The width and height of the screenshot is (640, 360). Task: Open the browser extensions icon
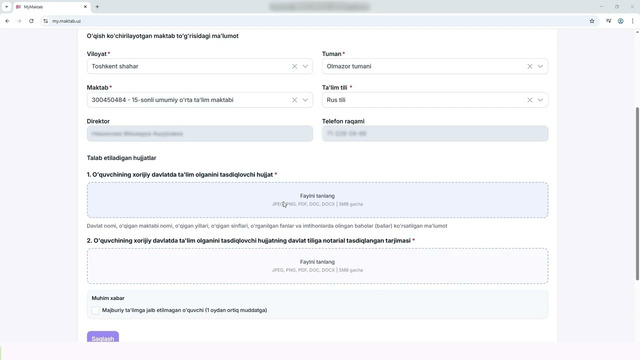tap(609, 21)
